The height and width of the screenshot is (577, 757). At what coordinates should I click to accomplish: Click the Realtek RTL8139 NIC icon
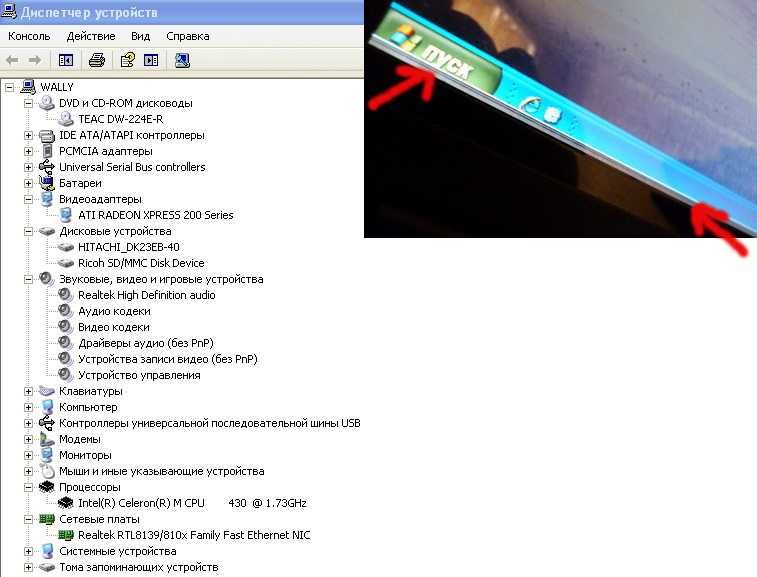point(66,535)
